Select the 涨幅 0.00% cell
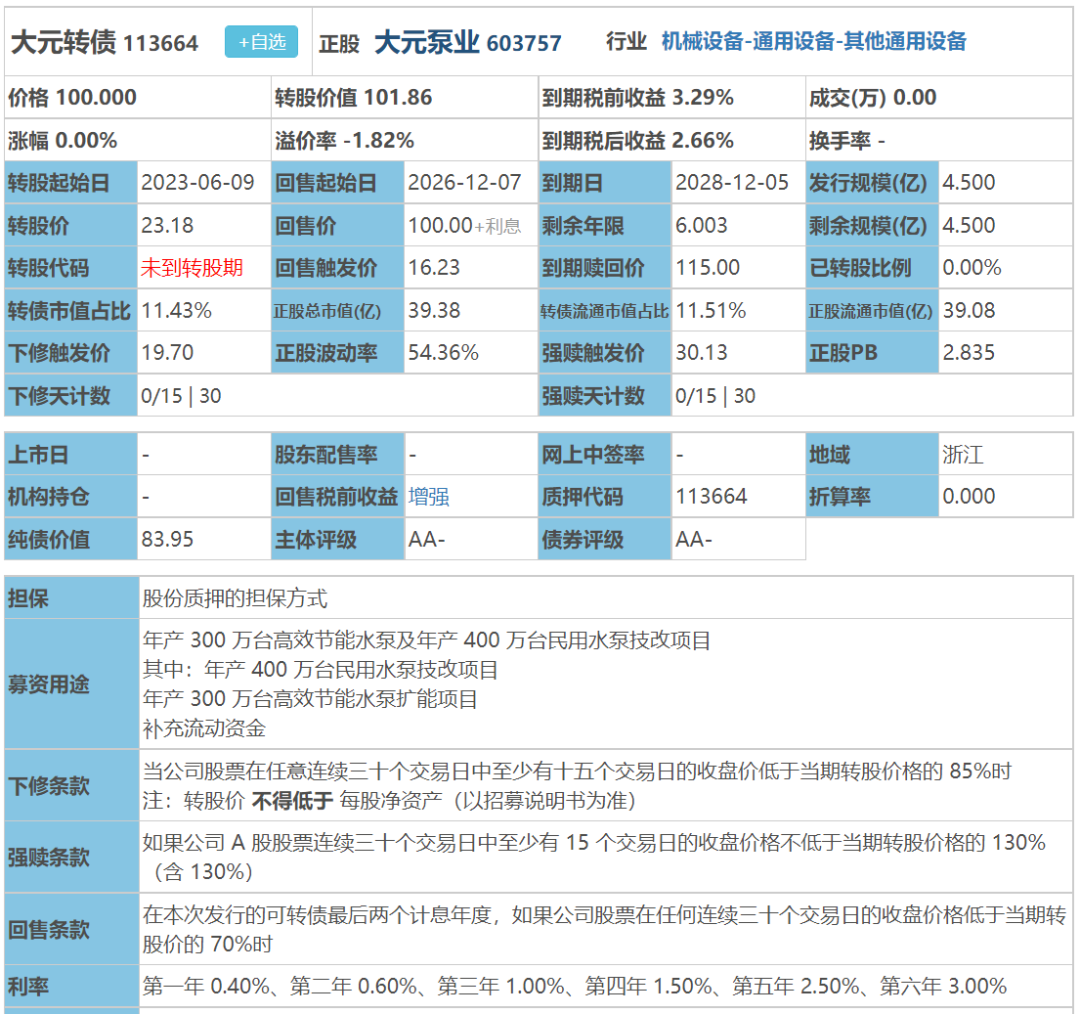 [x=138, y=141]
